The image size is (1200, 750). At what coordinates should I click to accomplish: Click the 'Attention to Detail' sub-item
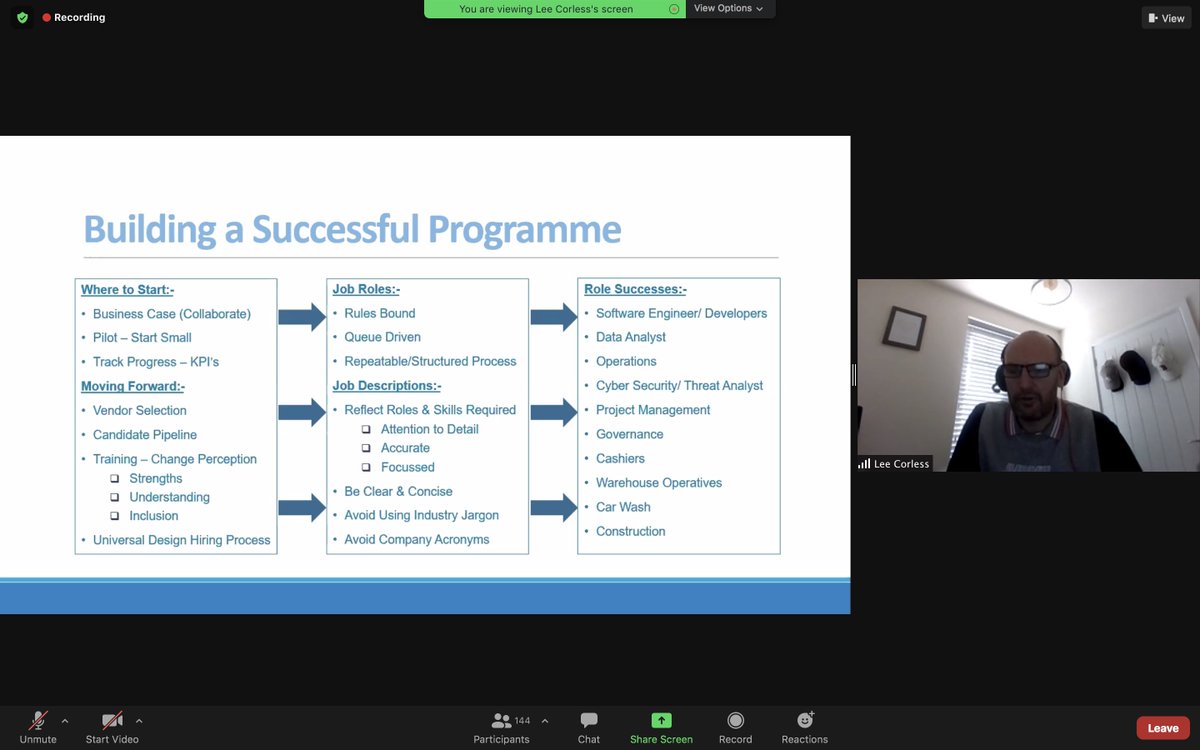coord(430,429)
